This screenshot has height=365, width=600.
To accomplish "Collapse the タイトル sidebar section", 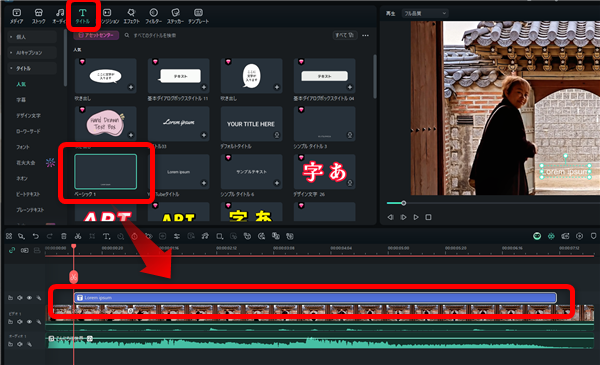I will (32, 68).
